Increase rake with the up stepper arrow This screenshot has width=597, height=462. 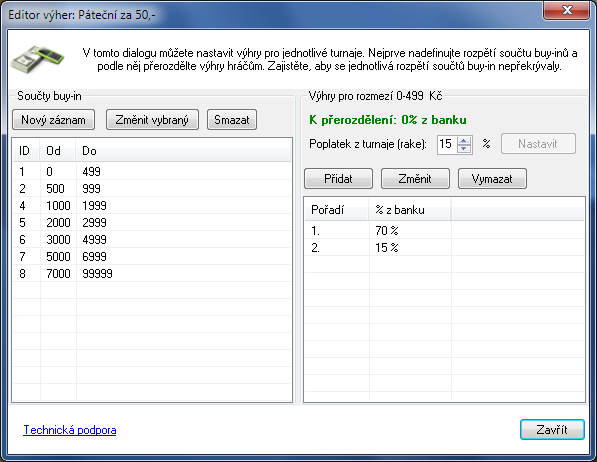click(464, 141)
